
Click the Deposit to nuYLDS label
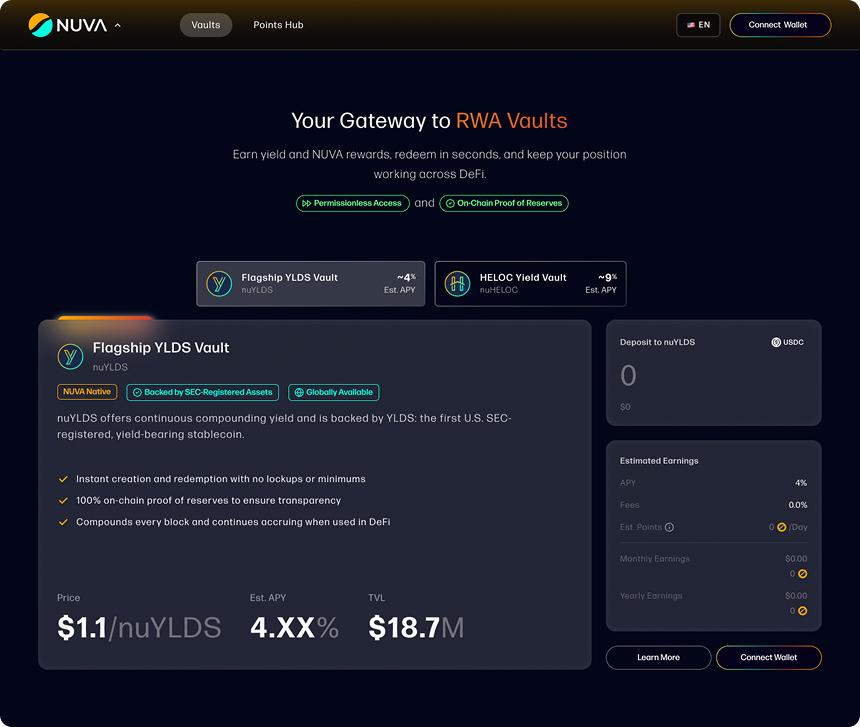[x=657, y=342]
